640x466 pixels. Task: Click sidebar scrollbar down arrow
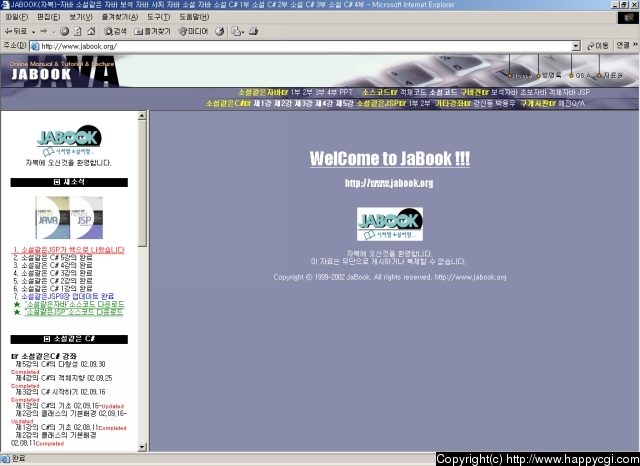(142, 447)
